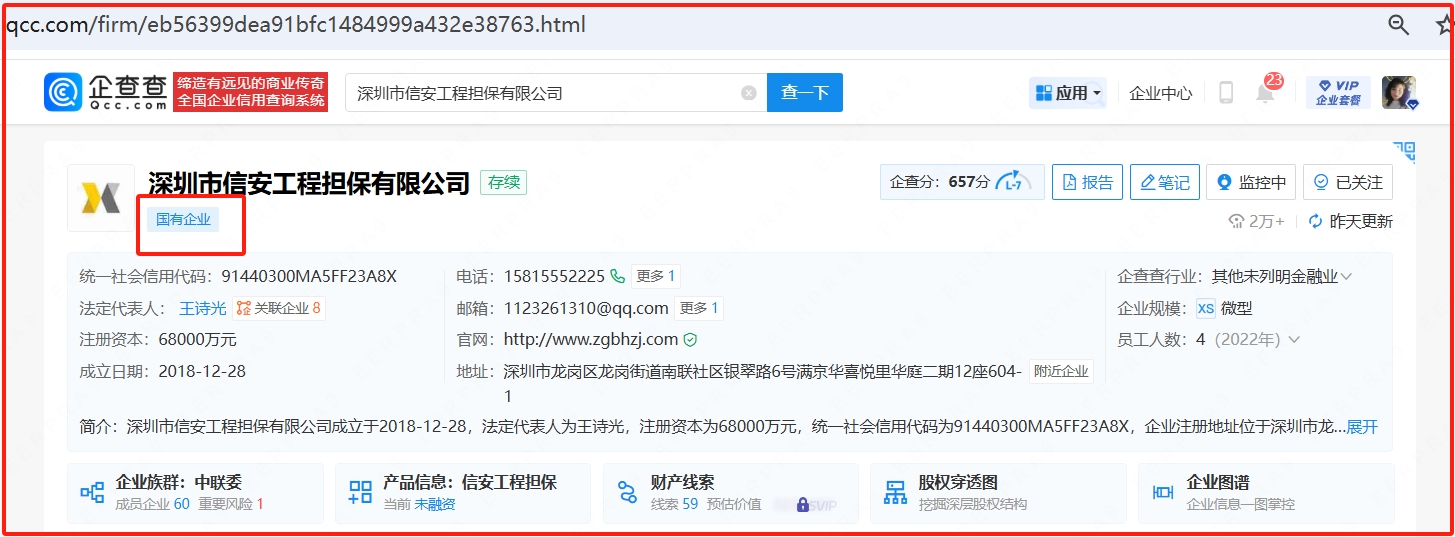Click the 国有企业 tag
This screenshot has height=537, width=1455.
tap(183, 219)
